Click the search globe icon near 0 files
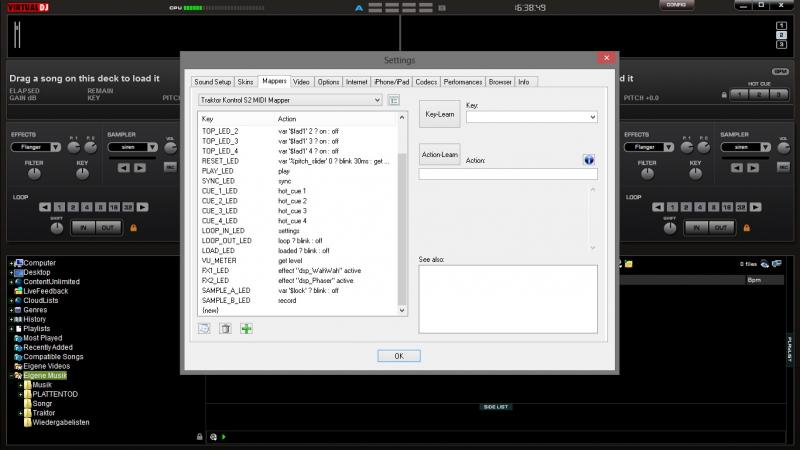 pyautogui.click(x=765, y=264)
